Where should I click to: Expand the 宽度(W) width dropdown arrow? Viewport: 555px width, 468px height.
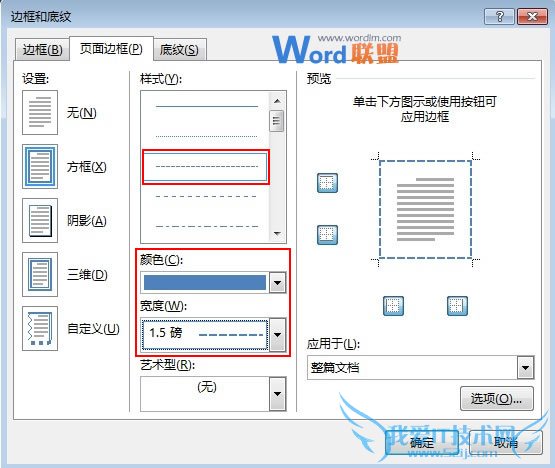(278, 335)
